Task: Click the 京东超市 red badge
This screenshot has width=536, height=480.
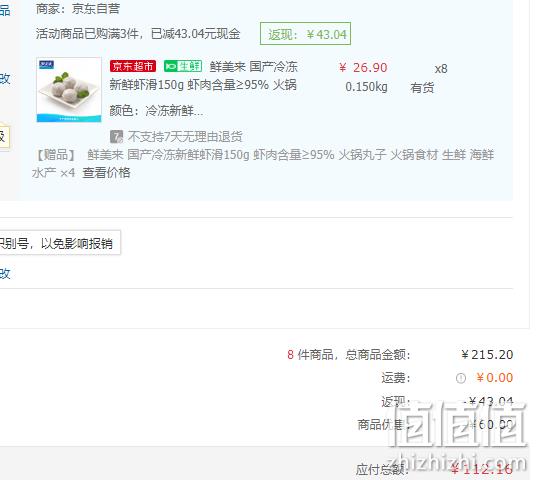Action: point(133,66)
